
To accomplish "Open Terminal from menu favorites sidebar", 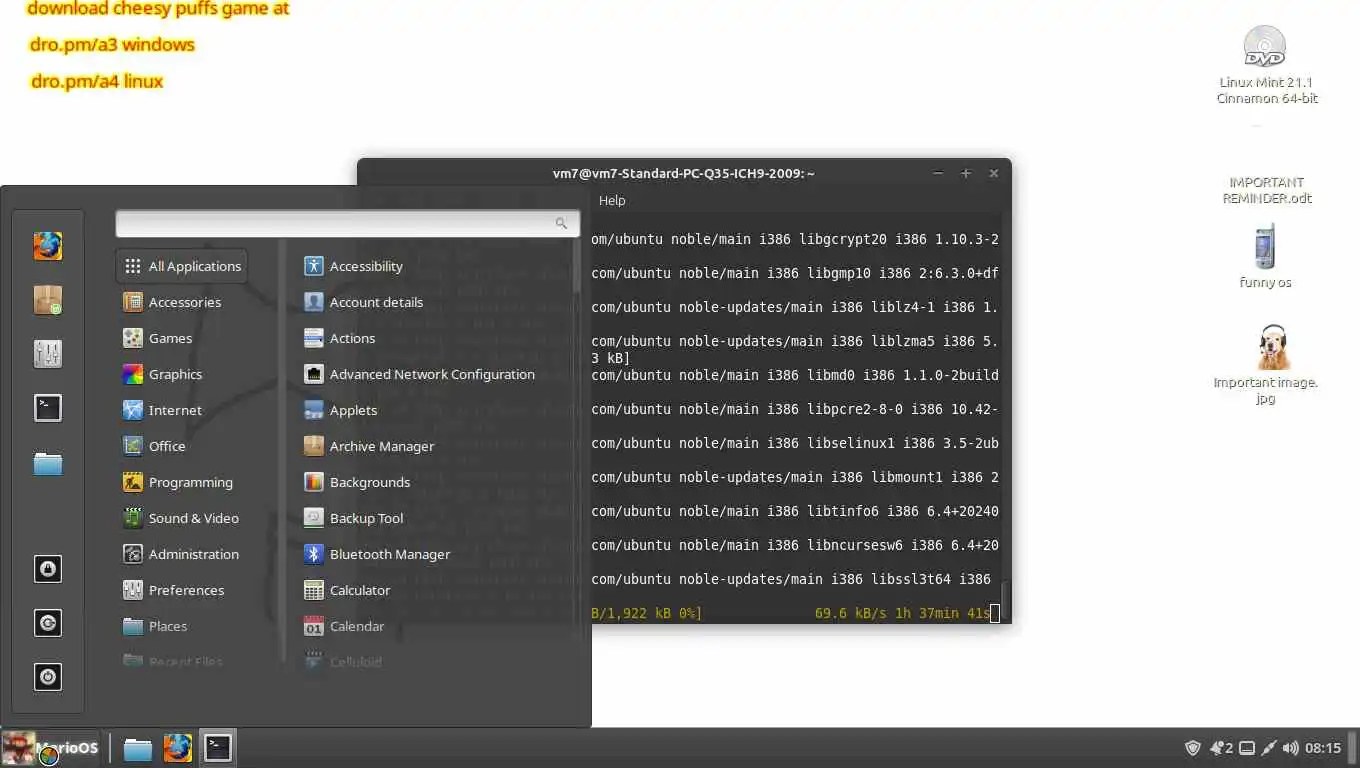I will tap(48, 407).
